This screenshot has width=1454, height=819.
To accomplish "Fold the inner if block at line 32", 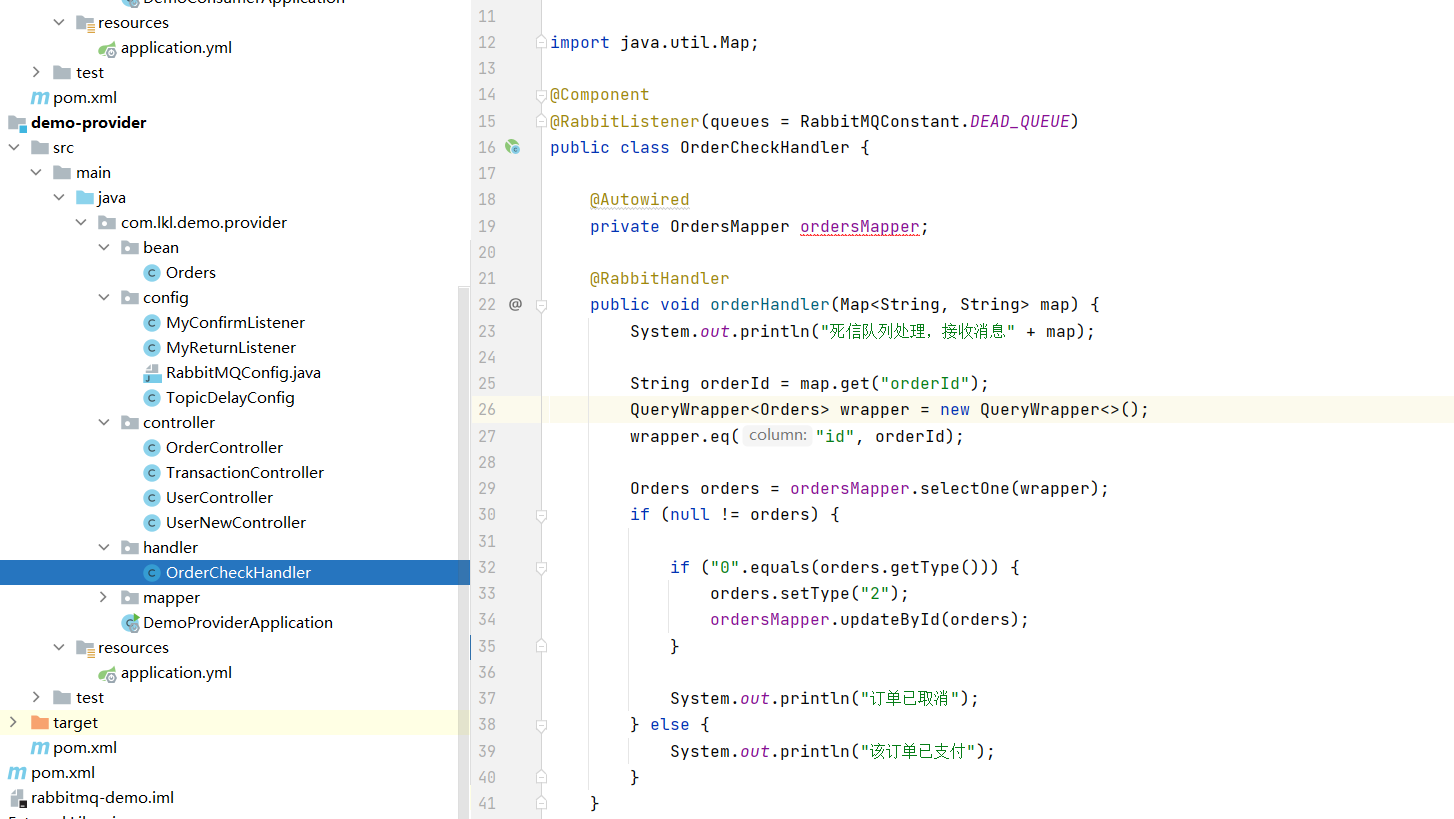I will [x=541, y=567].
